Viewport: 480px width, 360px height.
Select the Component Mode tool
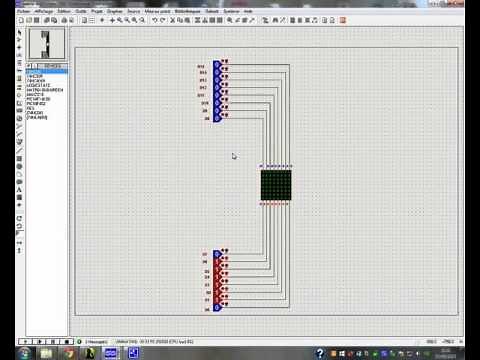click(x=19, y=40)
